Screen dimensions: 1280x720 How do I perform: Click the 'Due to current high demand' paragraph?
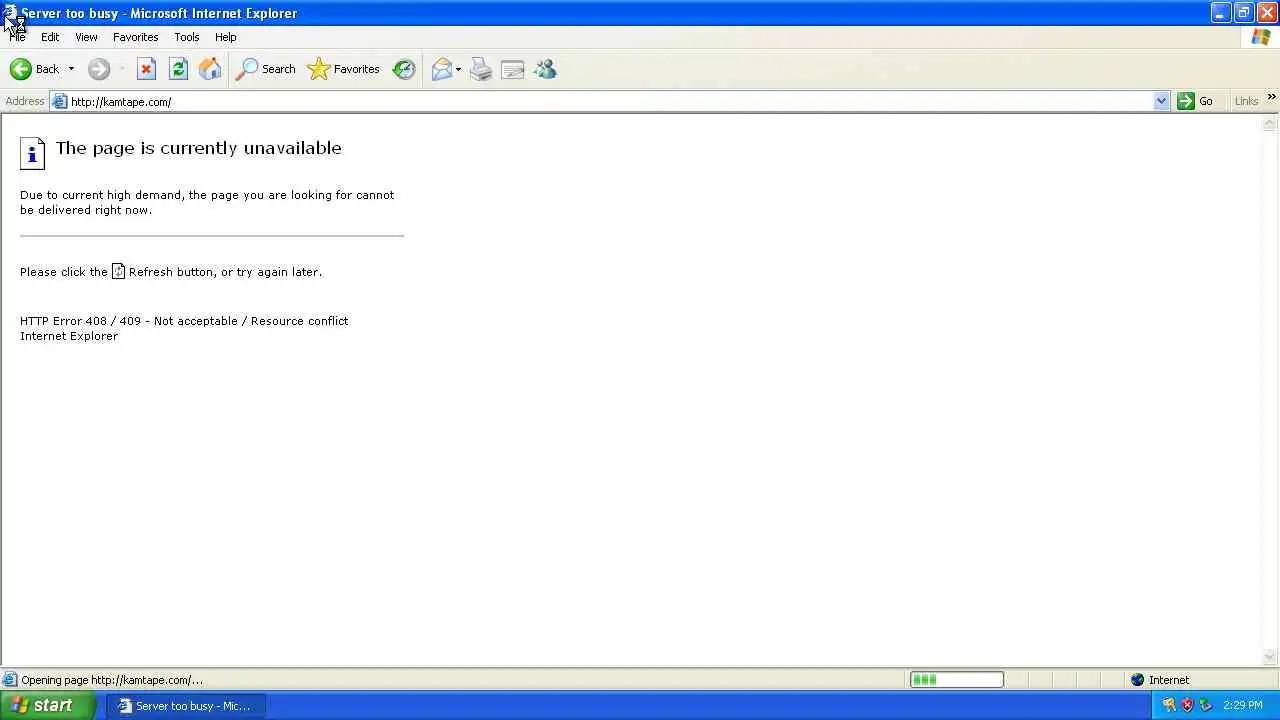pyautogui.click(x=207, y=202)
